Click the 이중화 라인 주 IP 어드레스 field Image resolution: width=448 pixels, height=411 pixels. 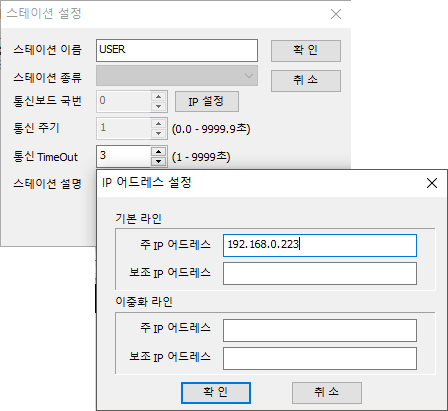[320, 330]
